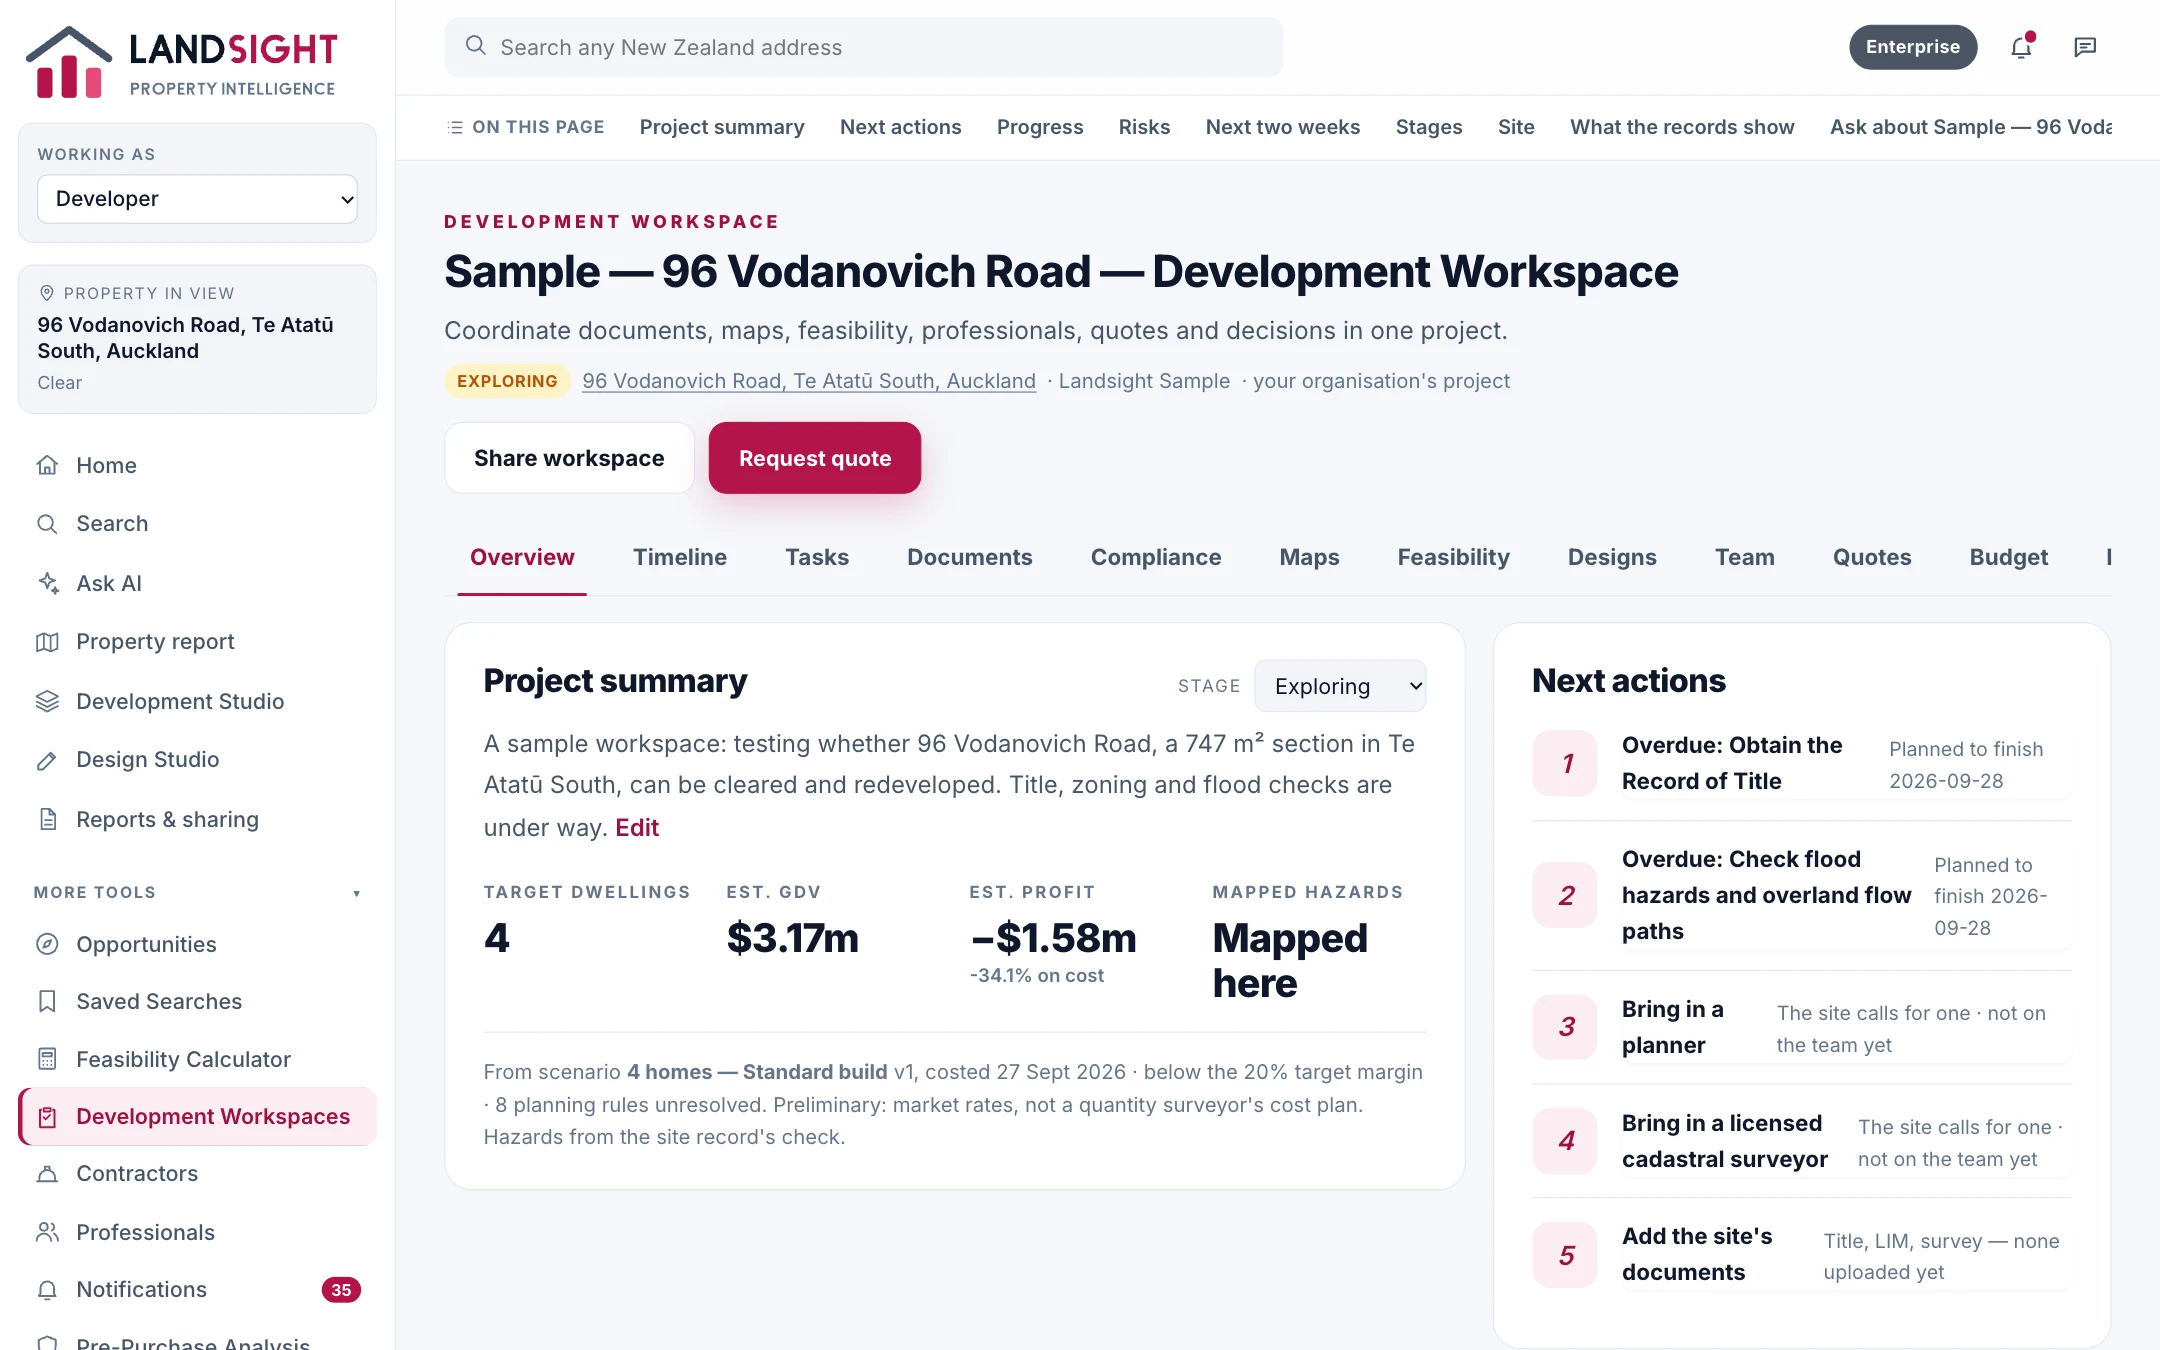The height and width of the screenshot is (1350, 2160).
Task: Open the 96 Vodanovich Road address link
Action: click(x=809, y=381)
